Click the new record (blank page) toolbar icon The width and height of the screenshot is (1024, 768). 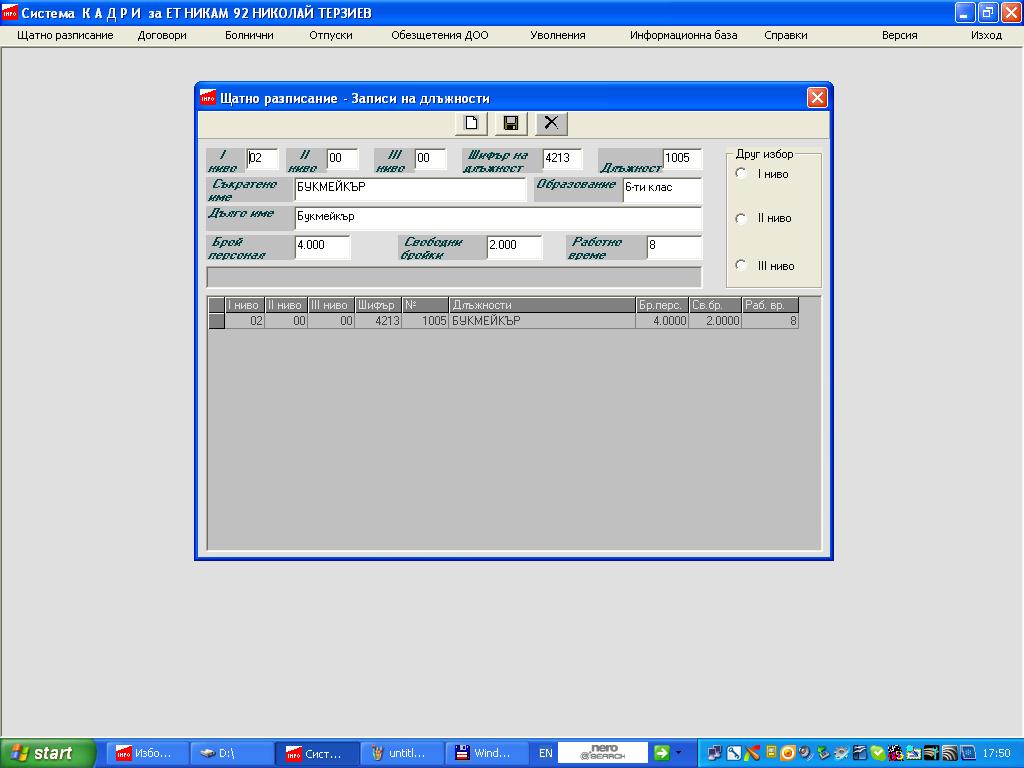pos(471,123)
